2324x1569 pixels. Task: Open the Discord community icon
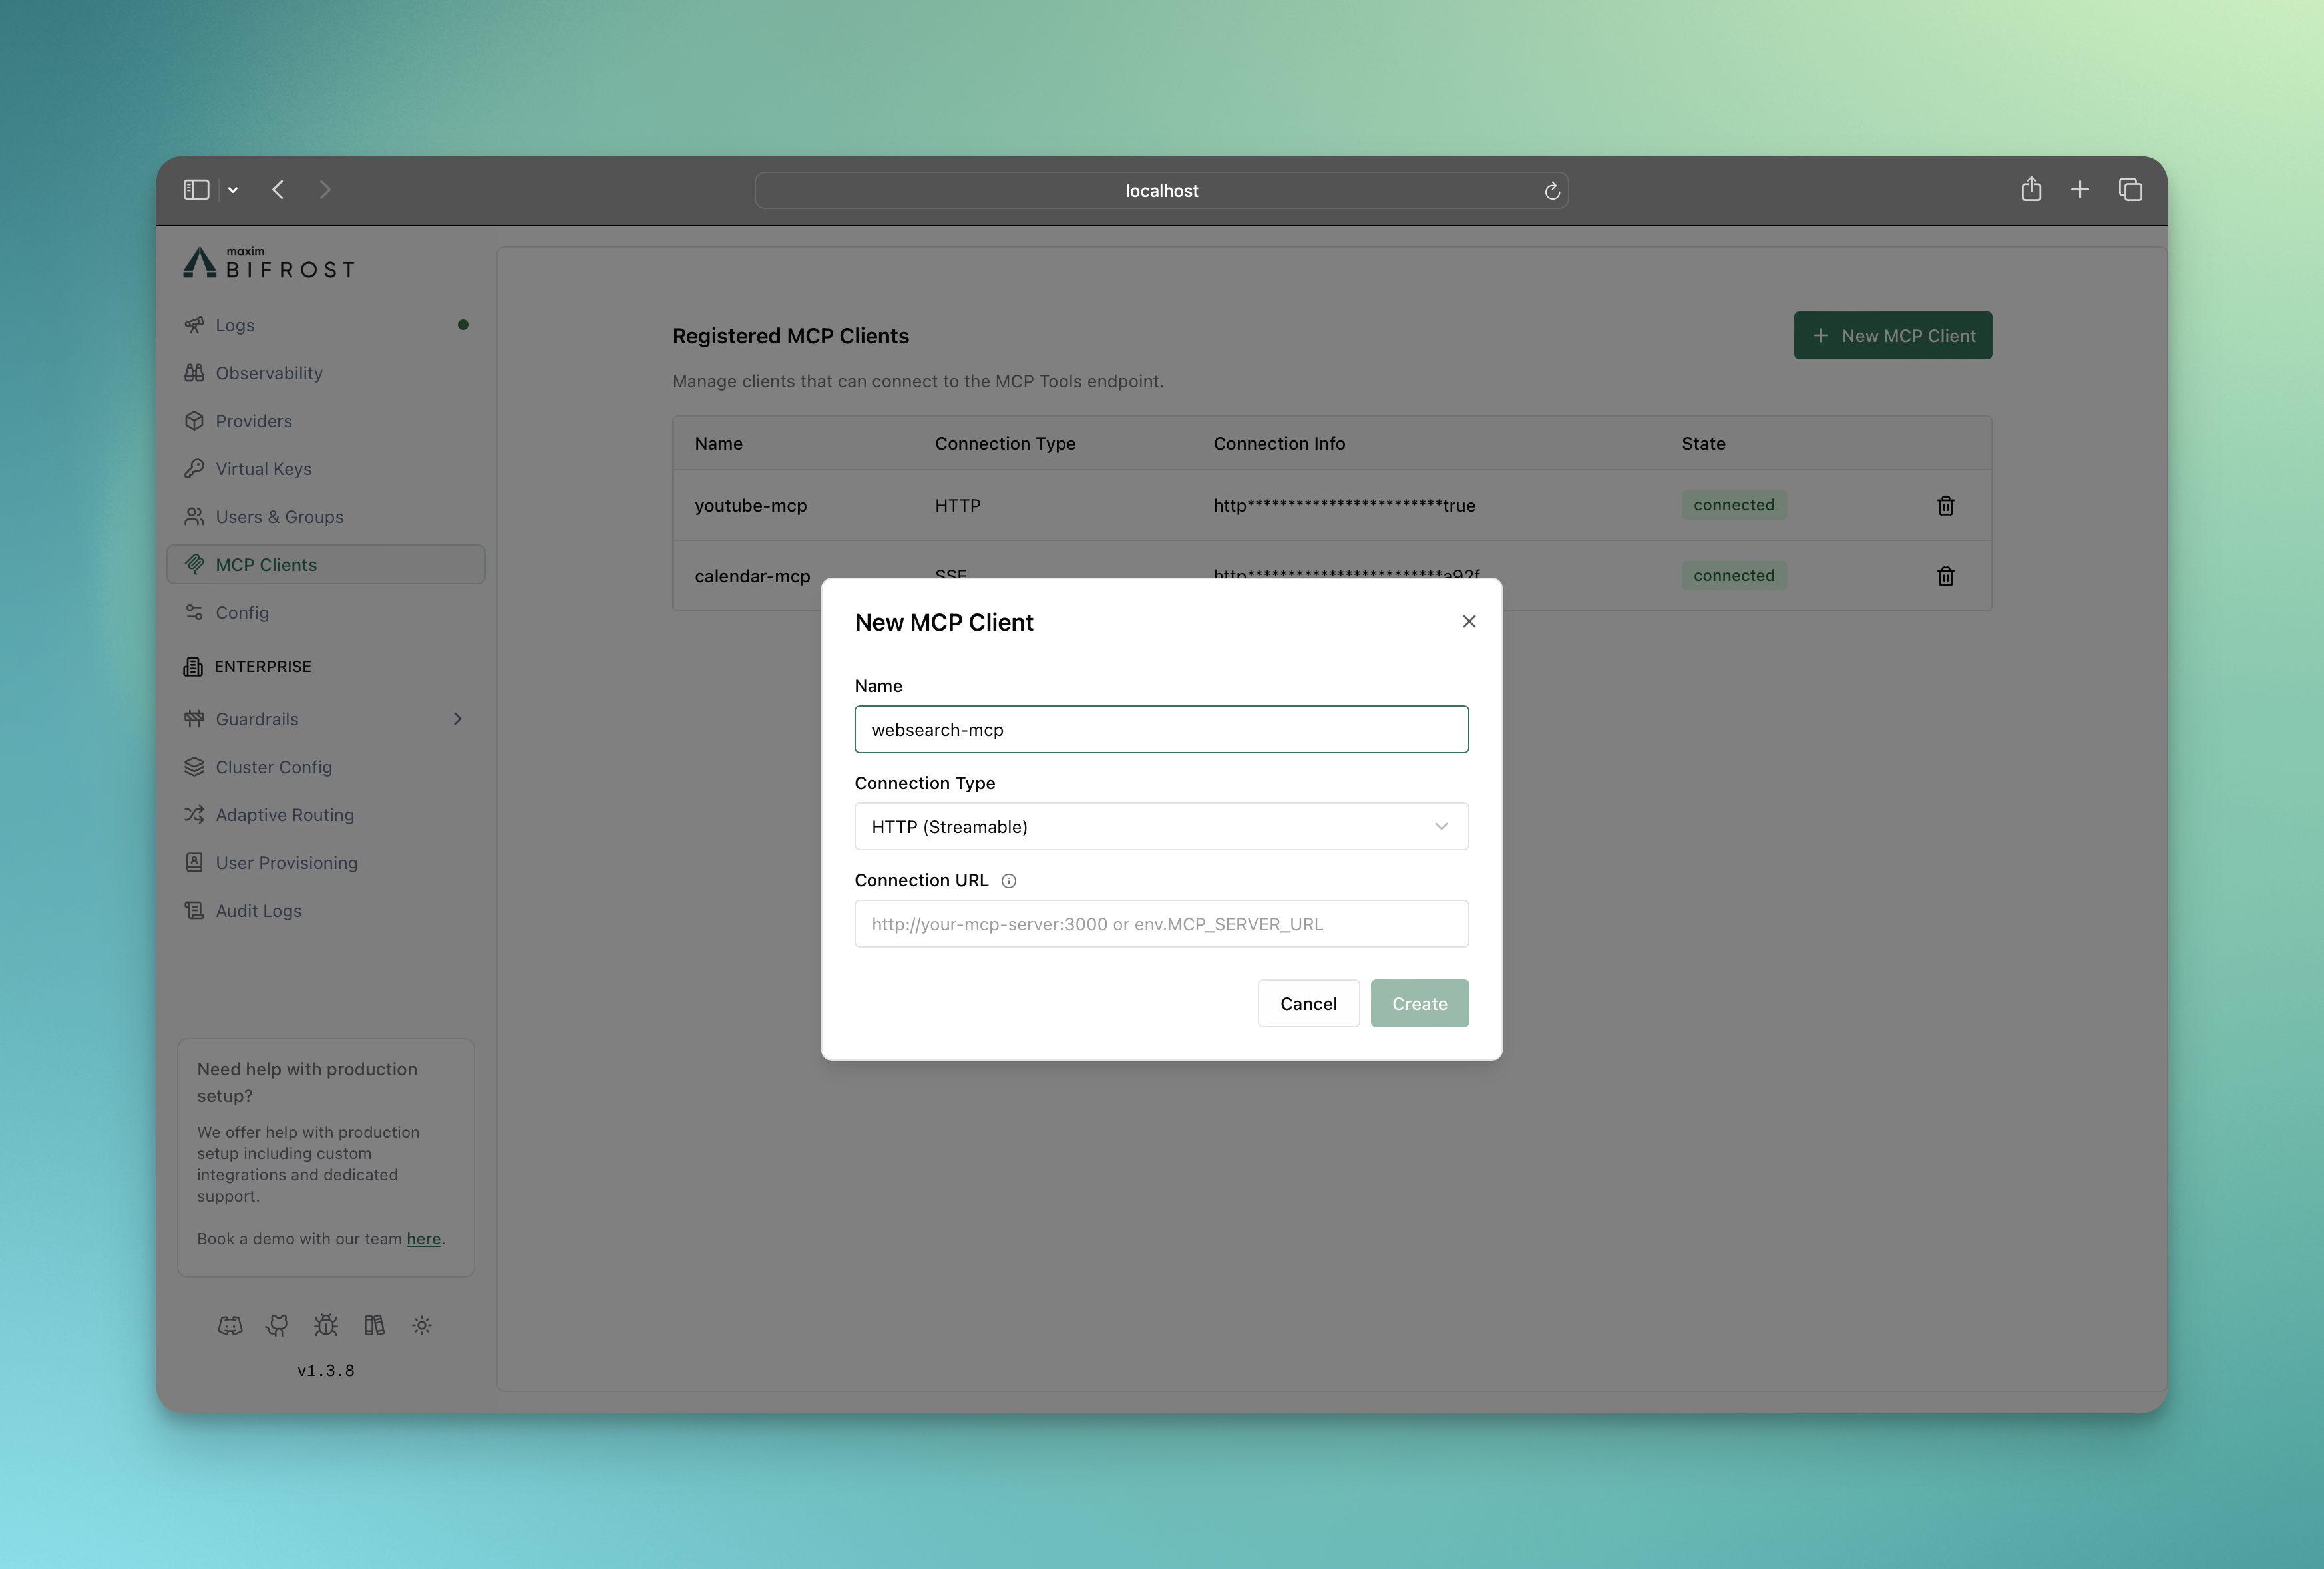coord(230,1325)
